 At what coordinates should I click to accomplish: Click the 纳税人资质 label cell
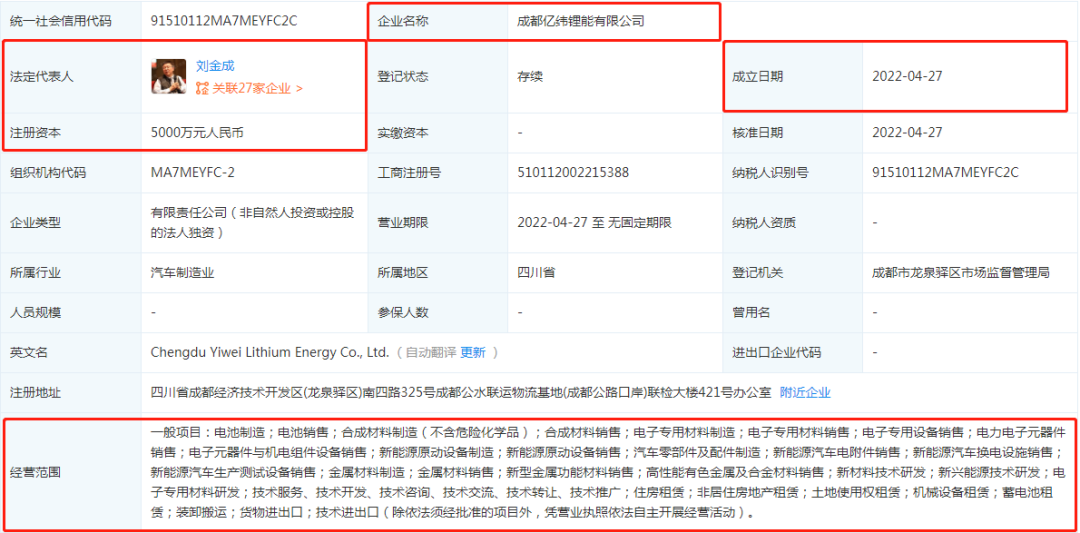tap(792, 222)
